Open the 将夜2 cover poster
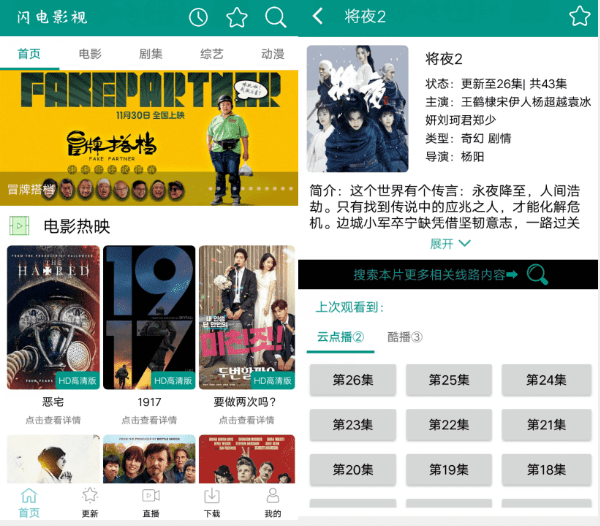This screenshot has width=600, height=526. pyautogui.click(x=357, y=109)
